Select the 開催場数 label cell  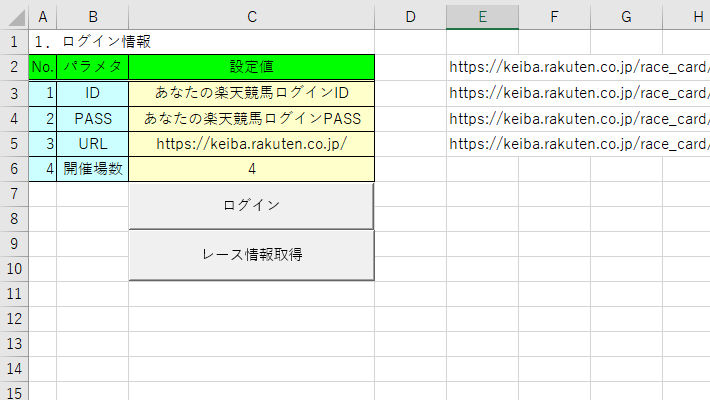[93, 169]
